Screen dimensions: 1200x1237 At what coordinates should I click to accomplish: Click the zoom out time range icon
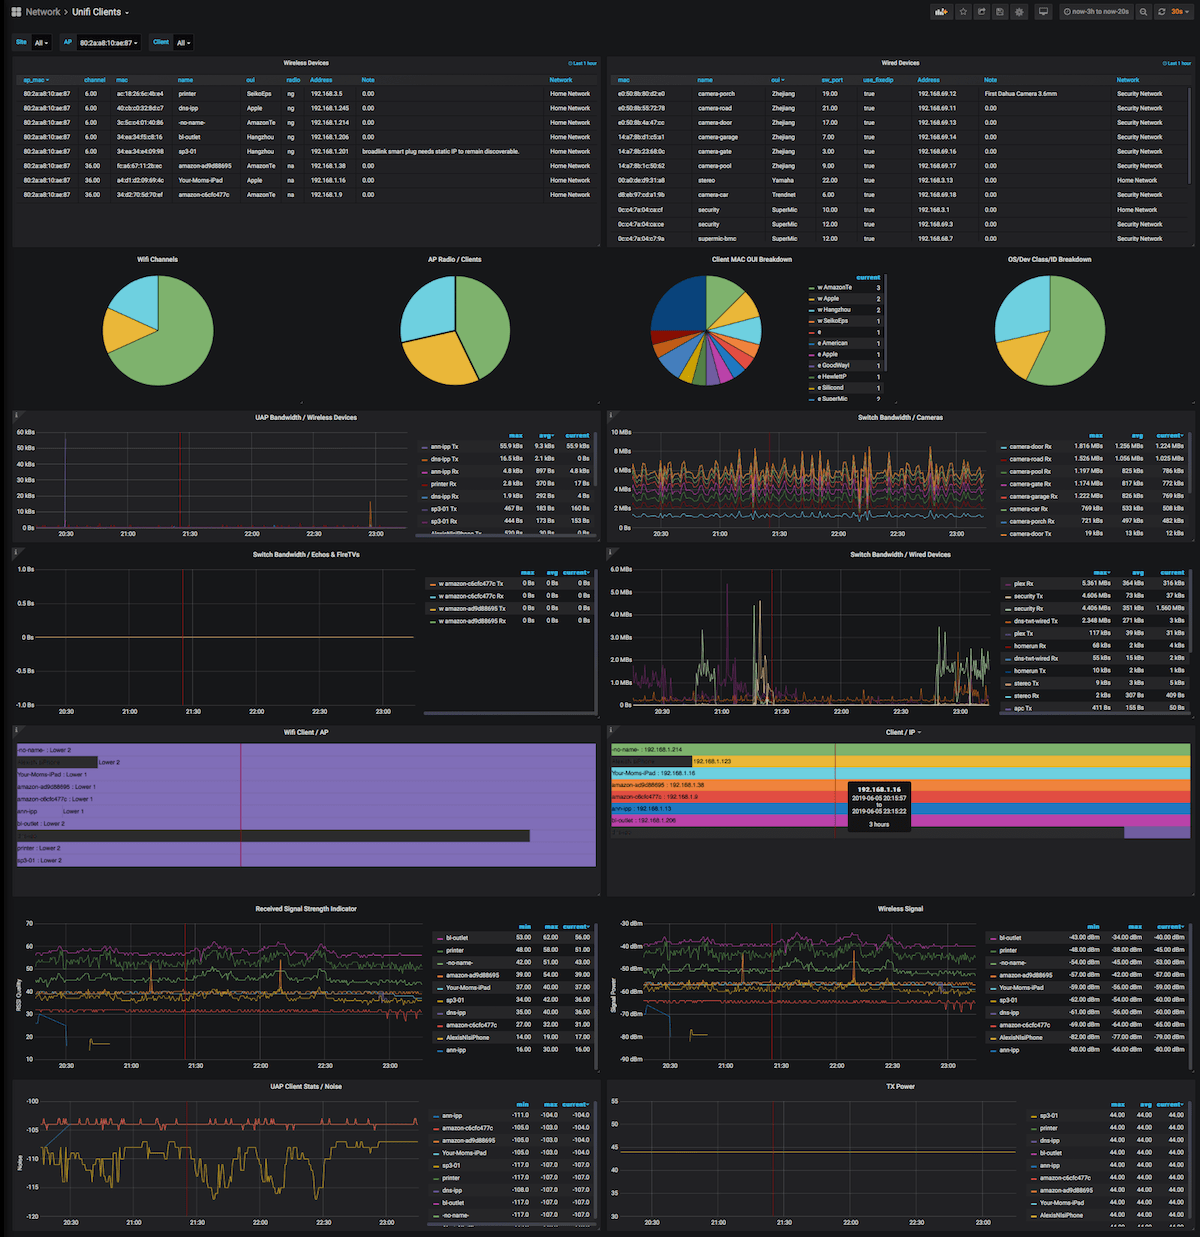(x=1144, y=12)
